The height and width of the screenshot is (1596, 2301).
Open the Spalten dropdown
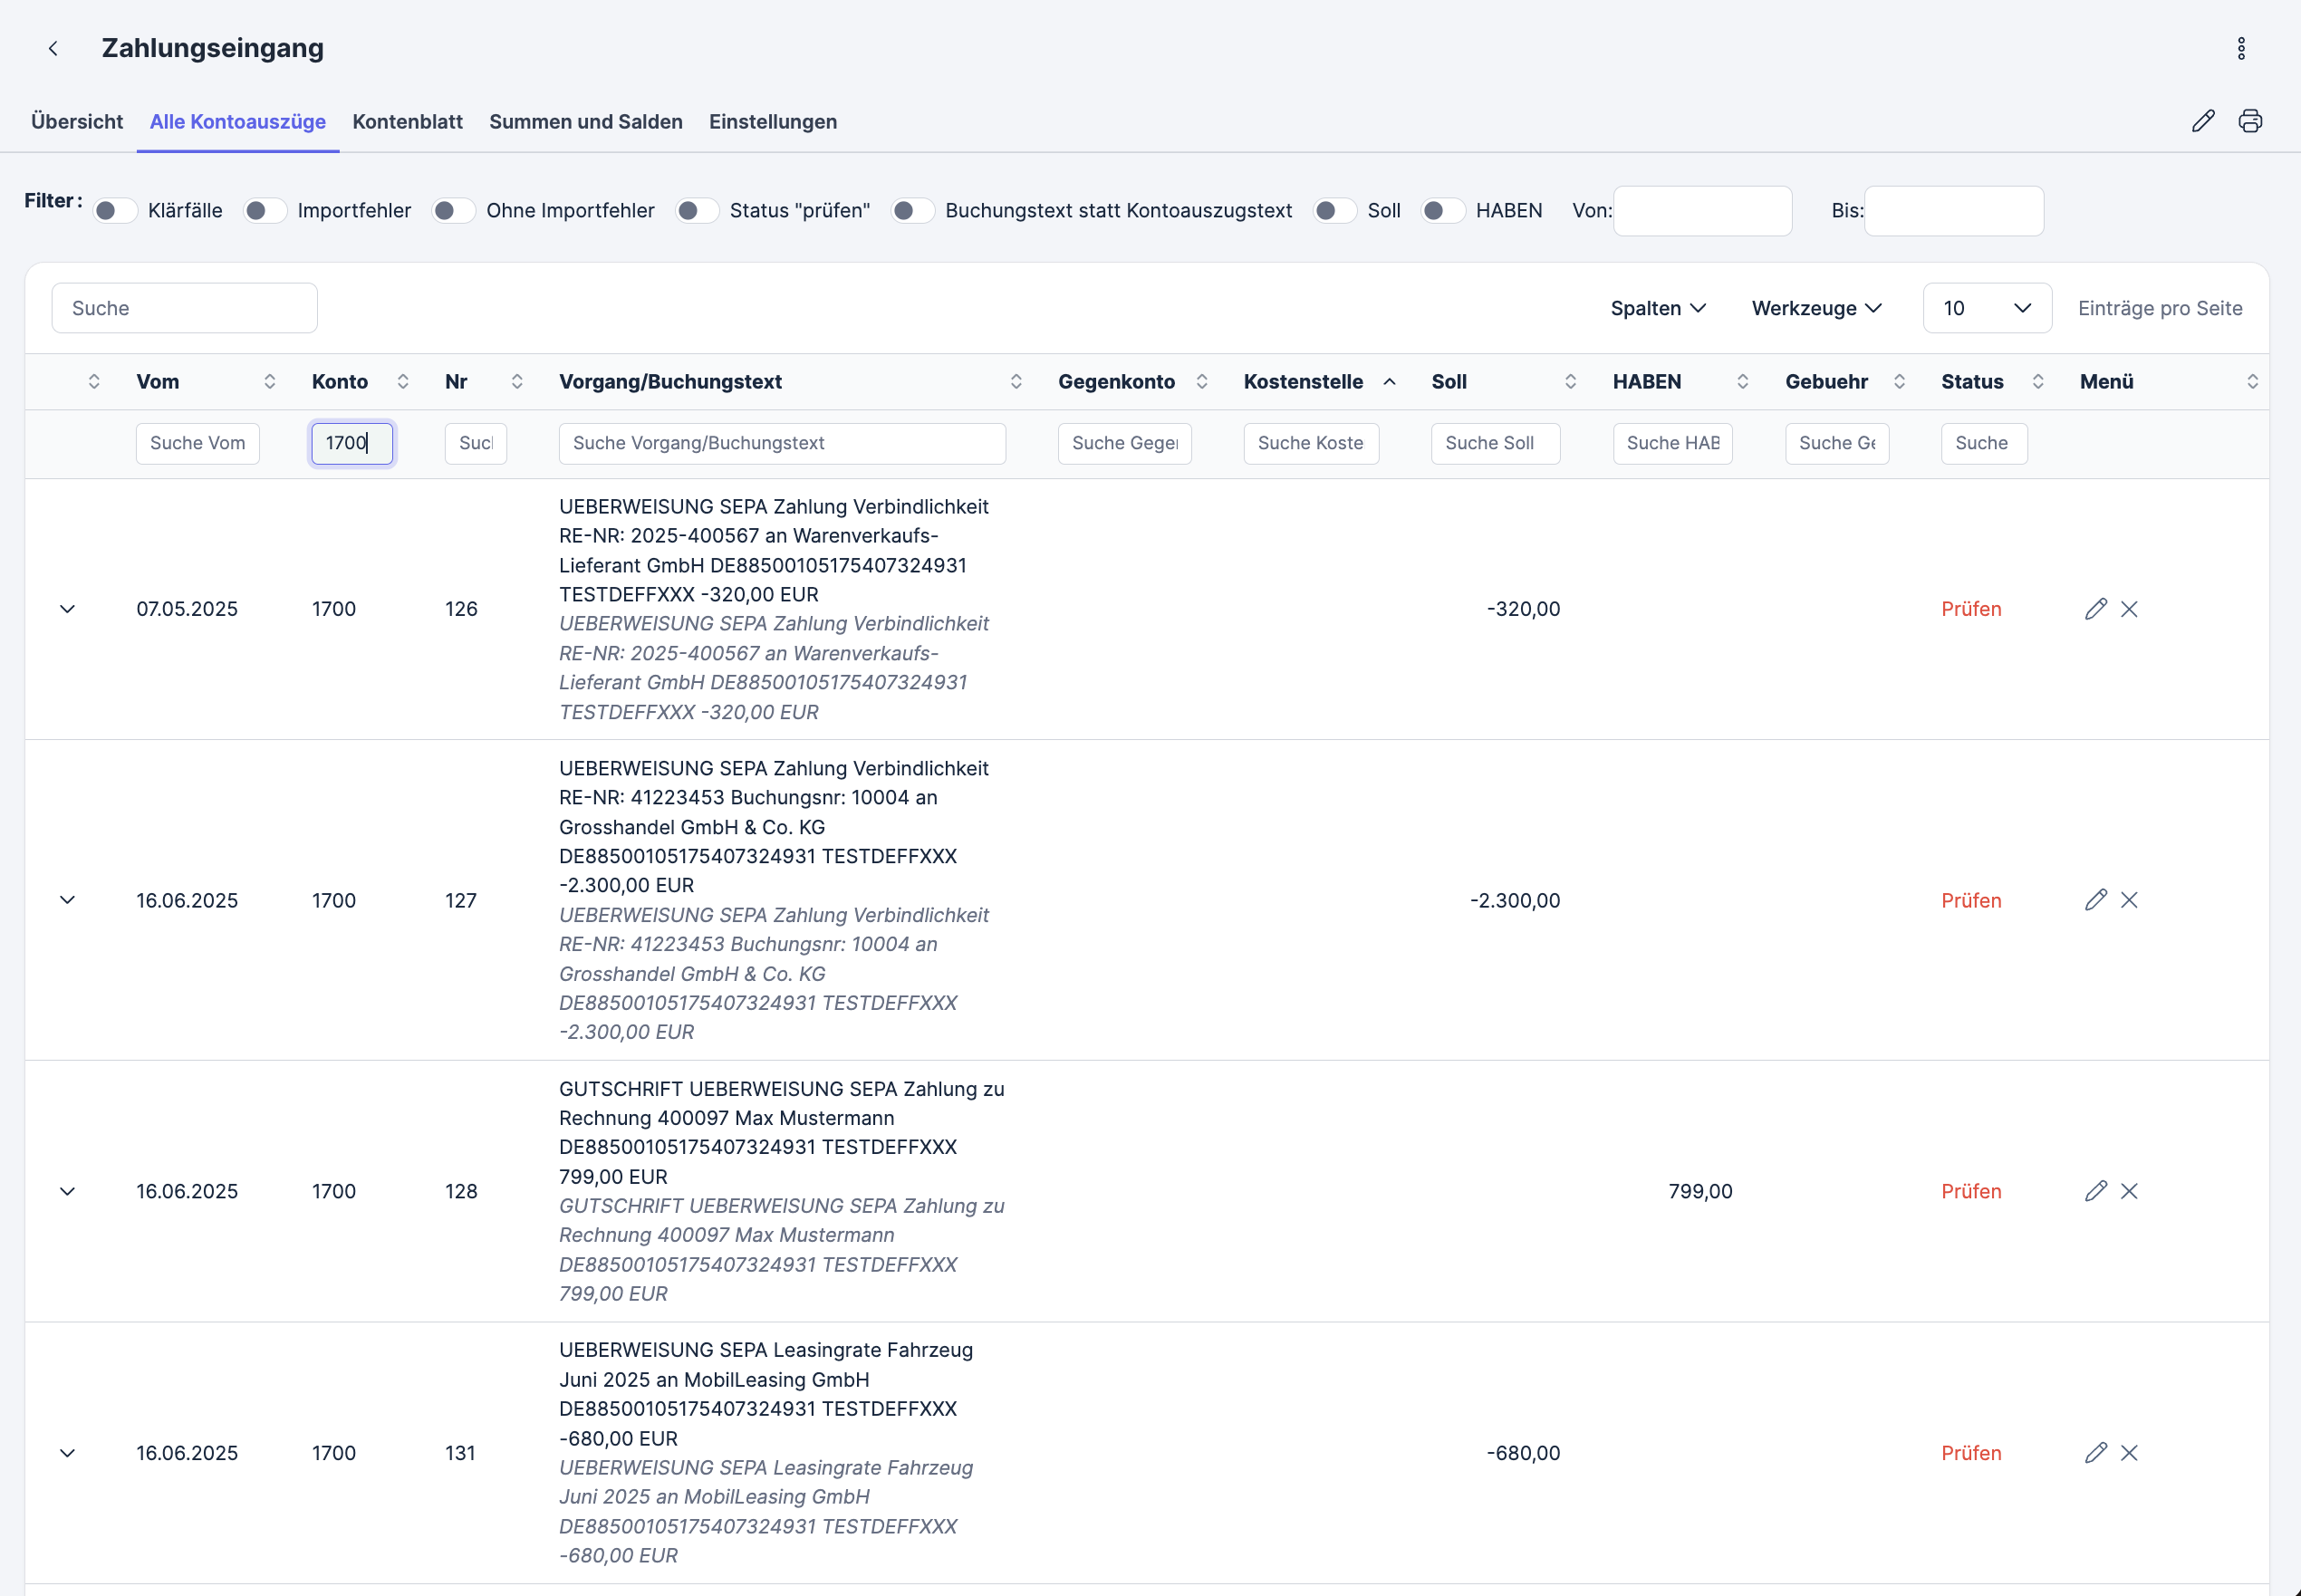pyautogui.click(x=1657, y=308)
